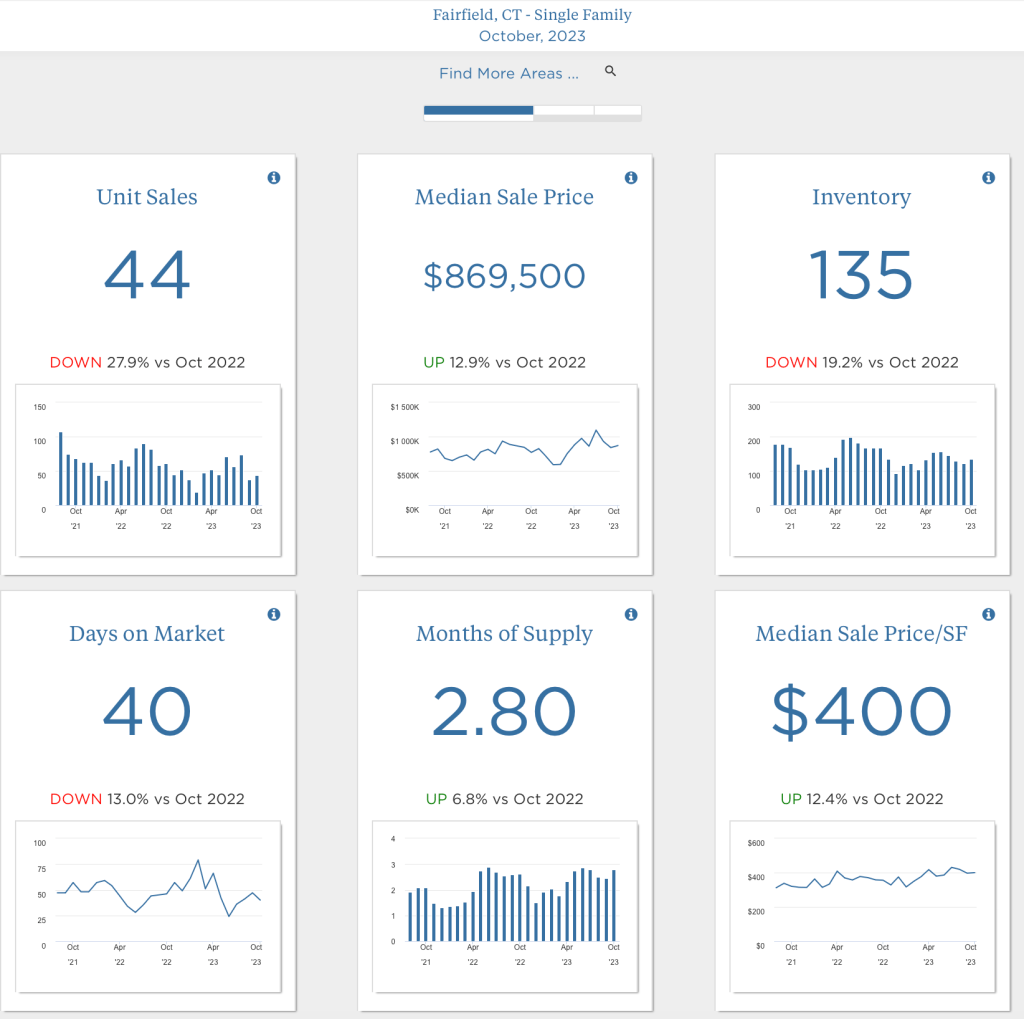Click the $869,500 median price value

point(504,276)
